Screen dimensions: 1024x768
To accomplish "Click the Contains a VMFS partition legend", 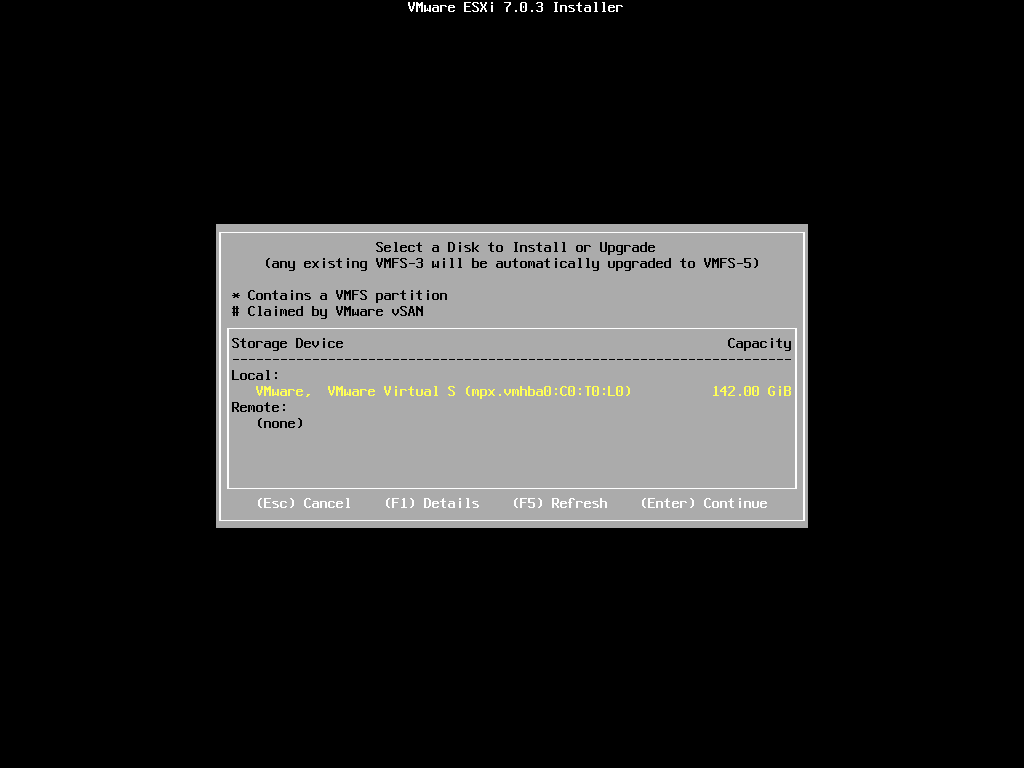I will click(338, 295).
